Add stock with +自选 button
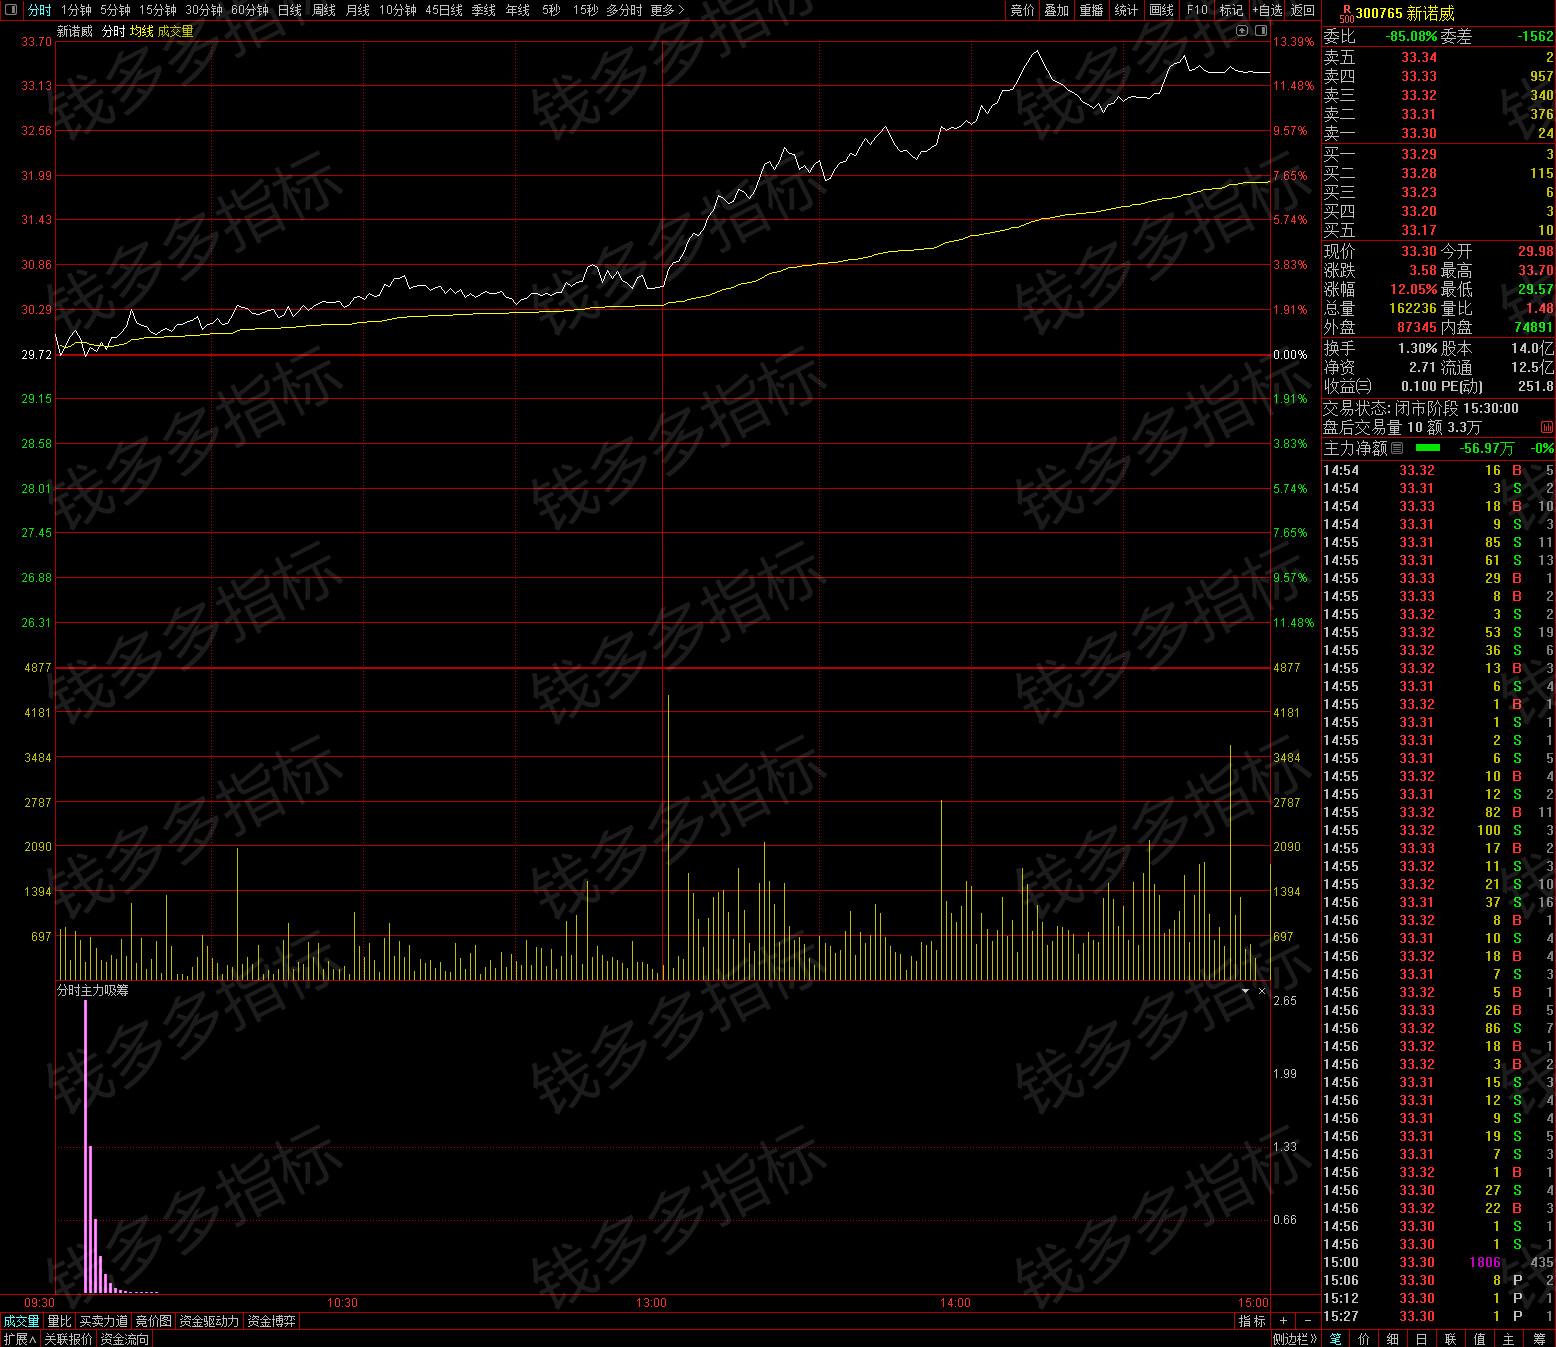This screenshot has height=1347, width=1556. (1267, 10)
